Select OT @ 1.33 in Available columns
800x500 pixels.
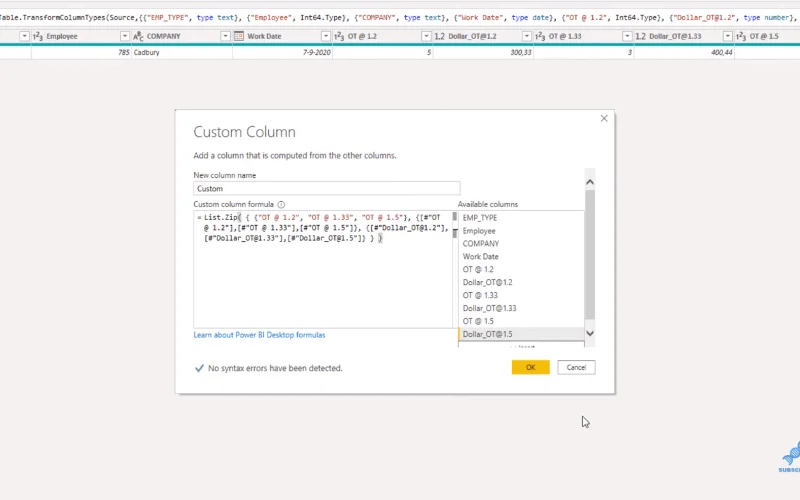pos(521,295)
